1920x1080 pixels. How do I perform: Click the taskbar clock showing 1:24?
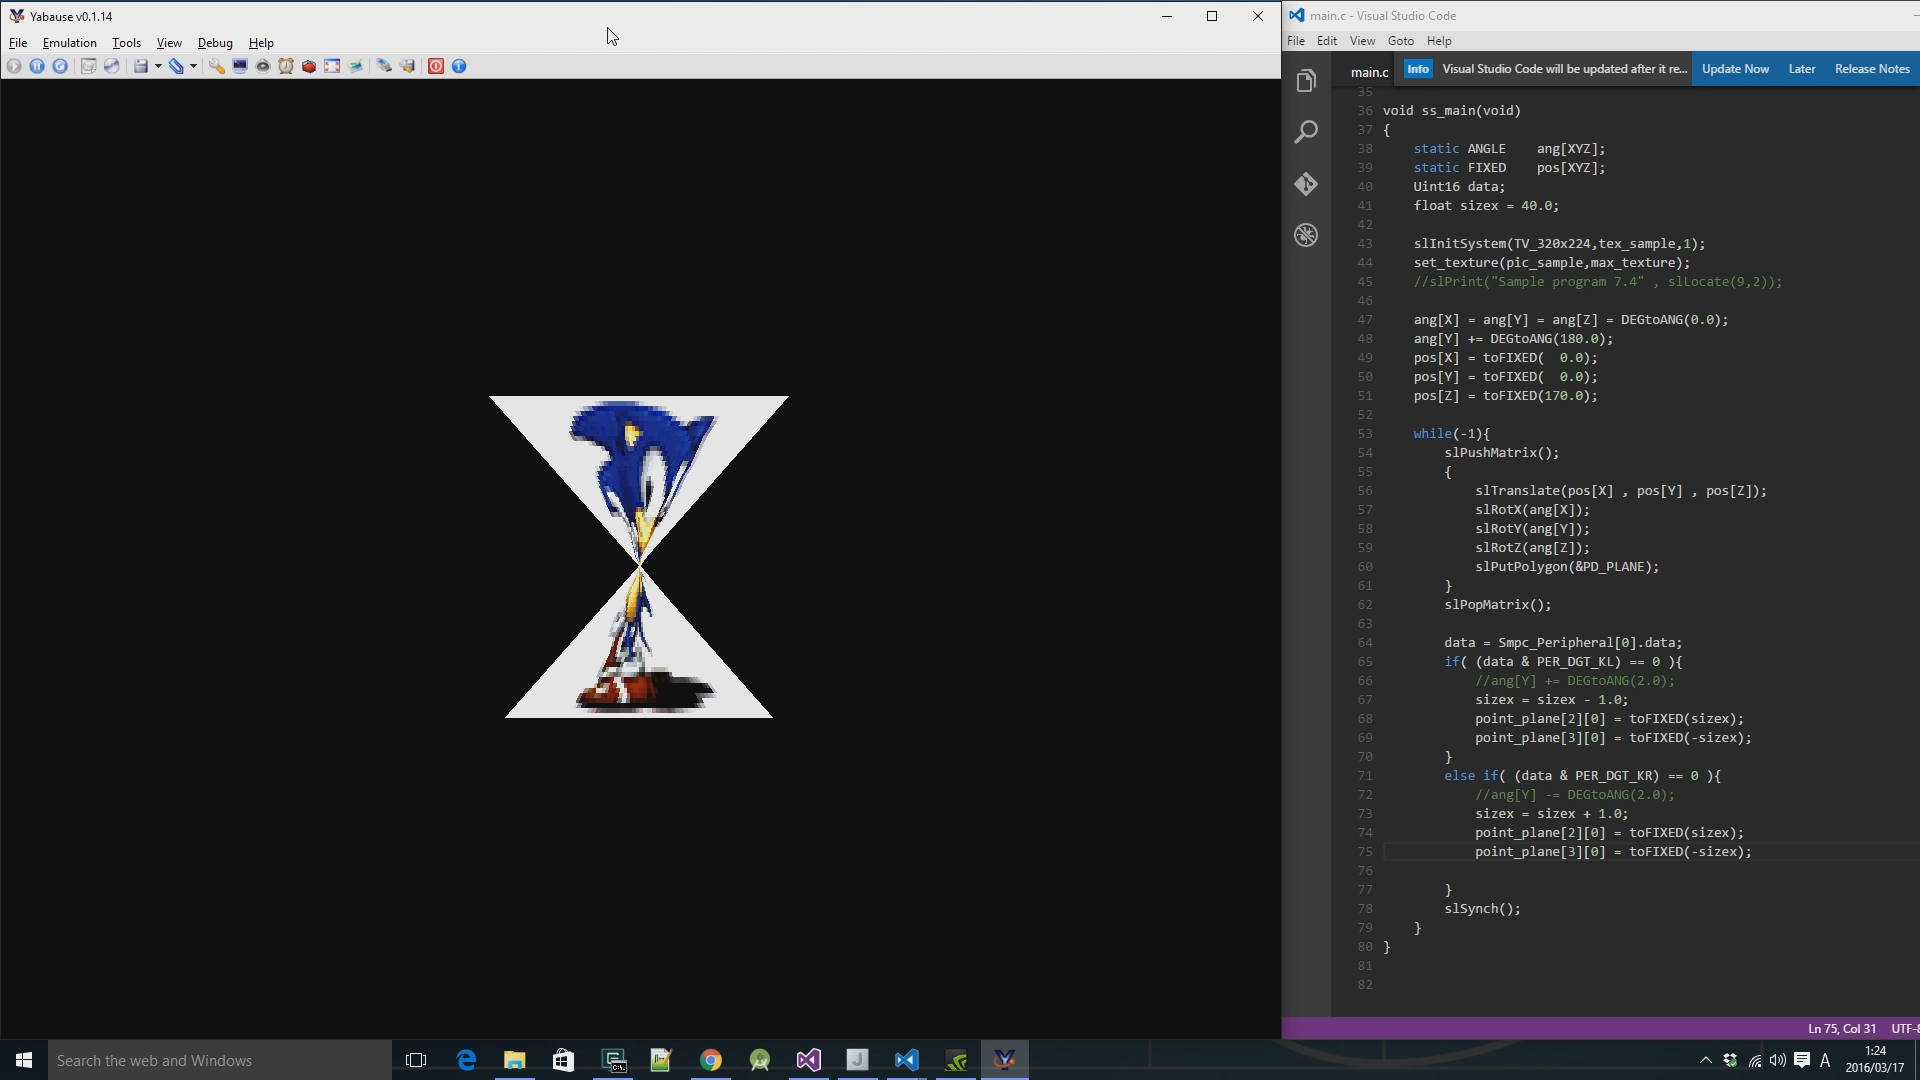[1875, 1060]
